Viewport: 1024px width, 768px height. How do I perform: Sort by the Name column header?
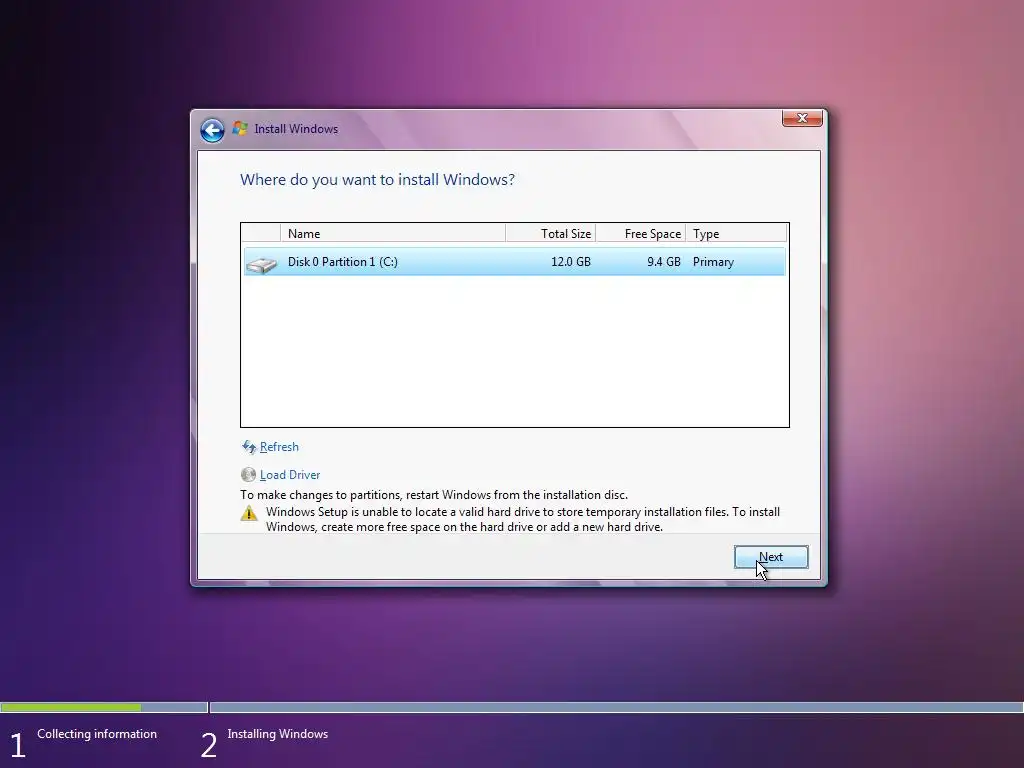392,233
